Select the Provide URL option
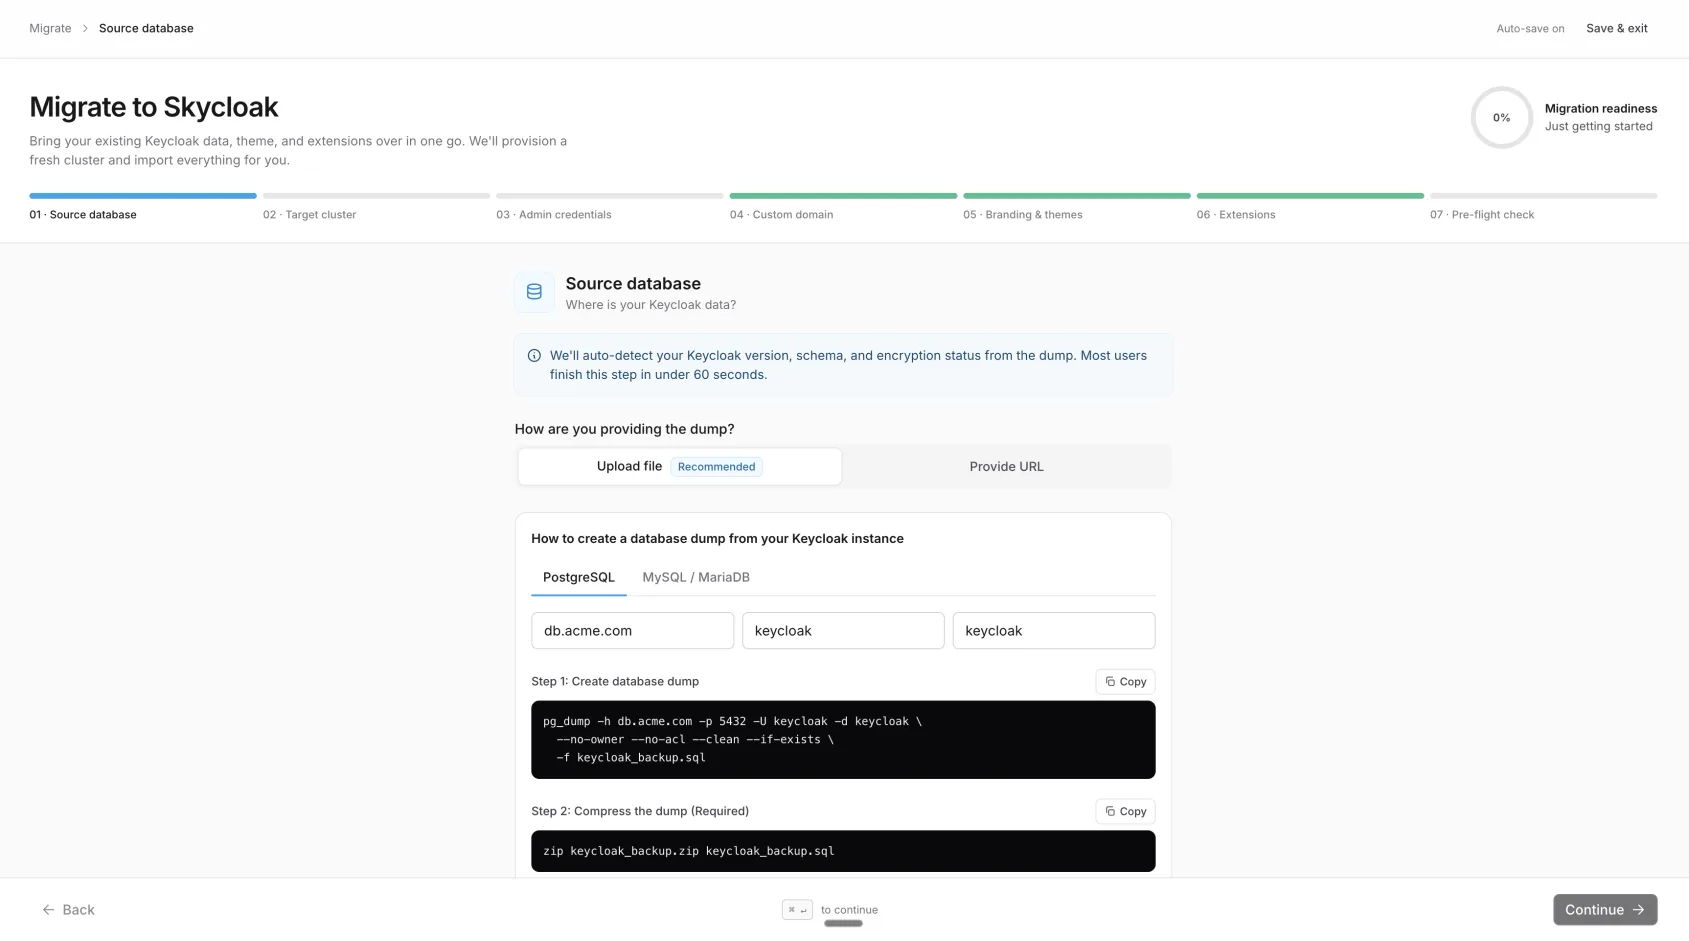Image resolution: width=1689 pixels, height=941 pixels. click(1006, 466)
